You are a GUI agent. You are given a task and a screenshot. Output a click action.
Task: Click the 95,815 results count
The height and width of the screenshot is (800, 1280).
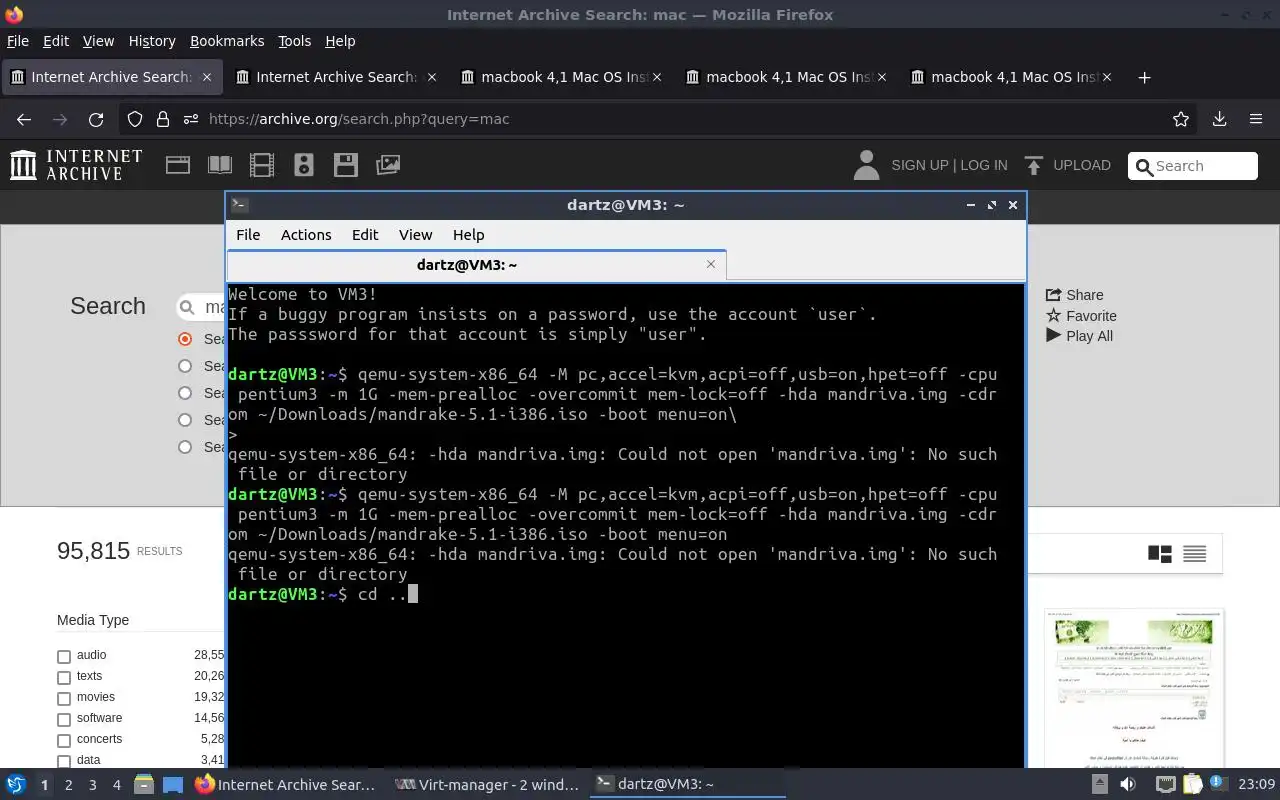[x=94, y=551]
